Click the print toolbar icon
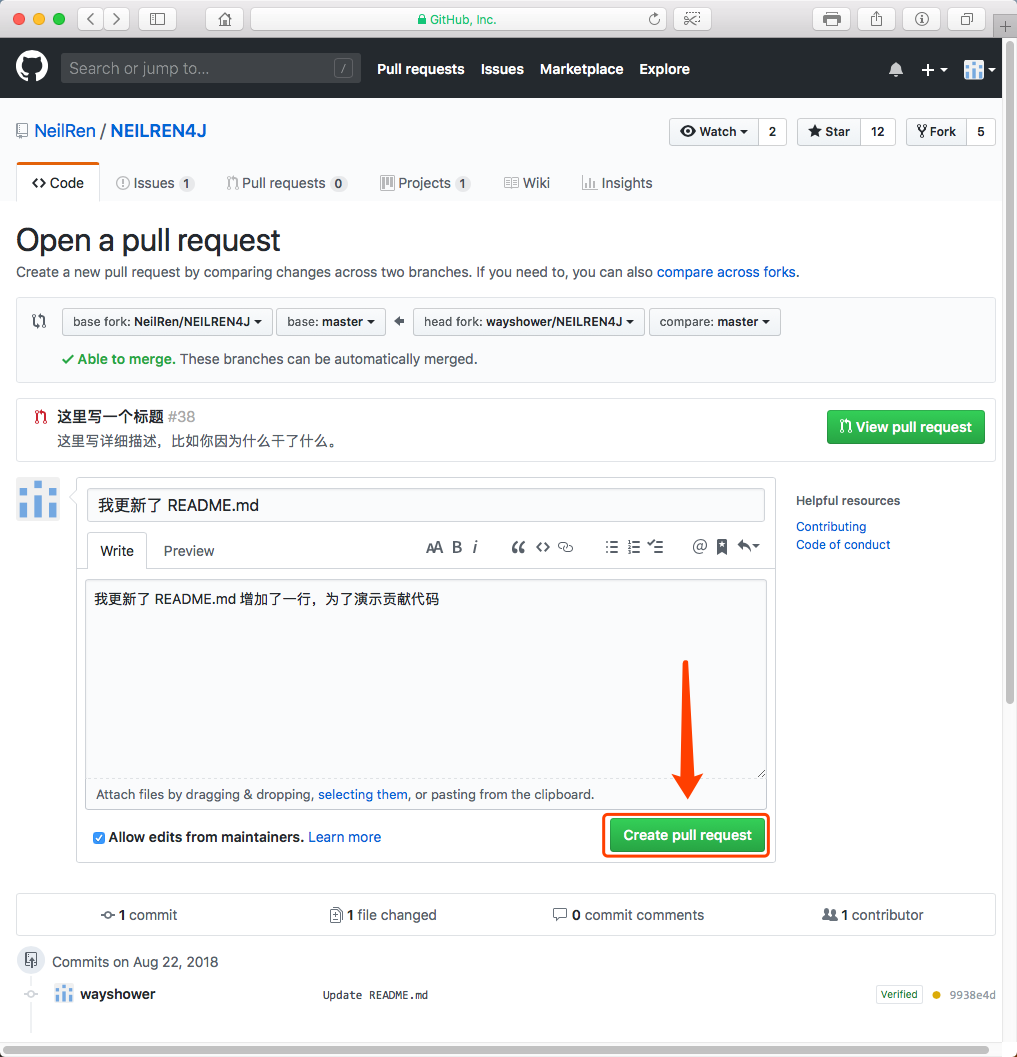 tap(832, 19)
